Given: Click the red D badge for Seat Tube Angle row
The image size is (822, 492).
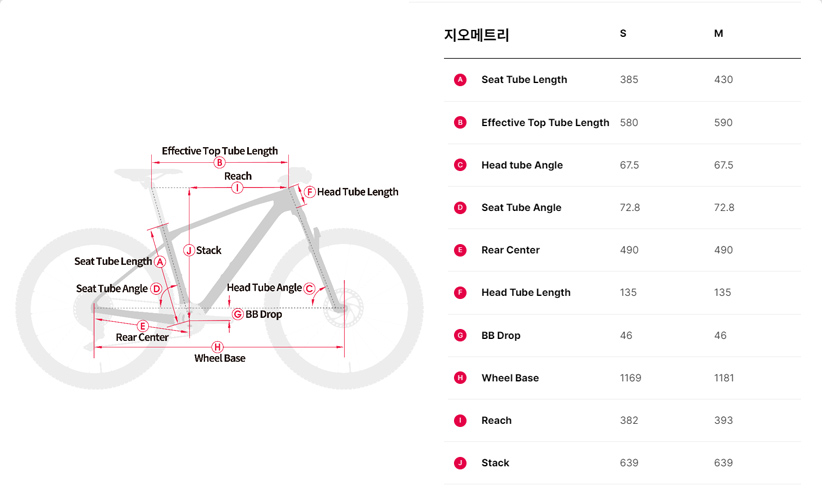Looking at the screenshot, I should (460, 208).
